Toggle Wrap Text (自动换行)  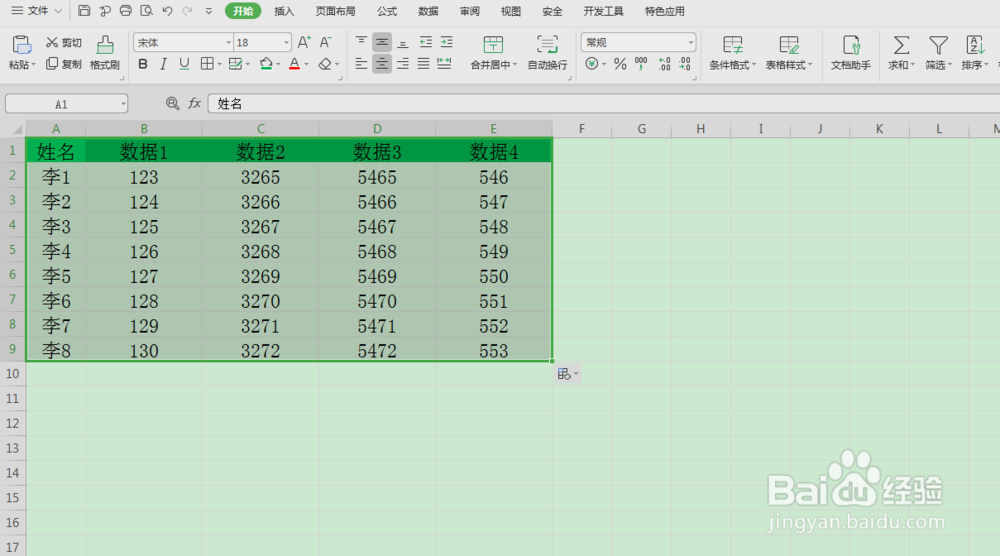(x=547, y=52)
